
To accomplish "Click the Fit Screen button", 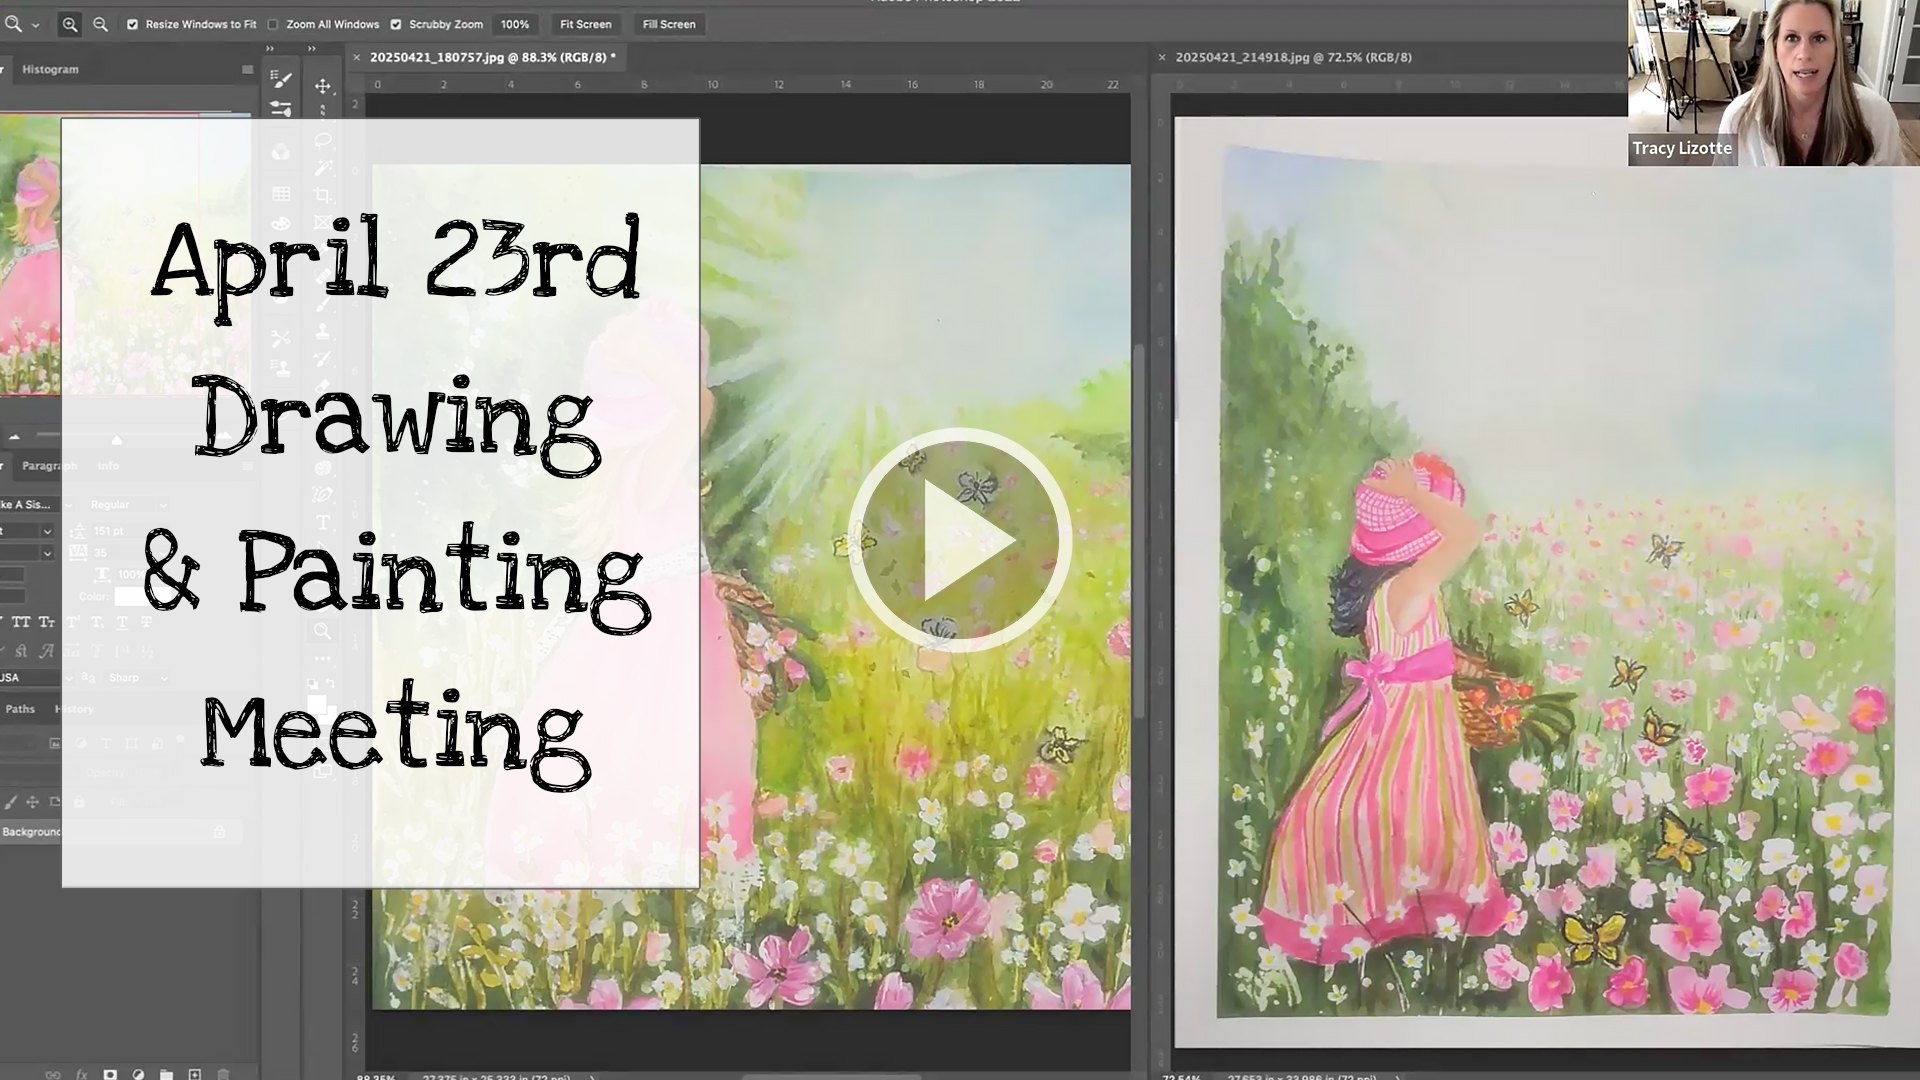I will (x=585, y=24).
